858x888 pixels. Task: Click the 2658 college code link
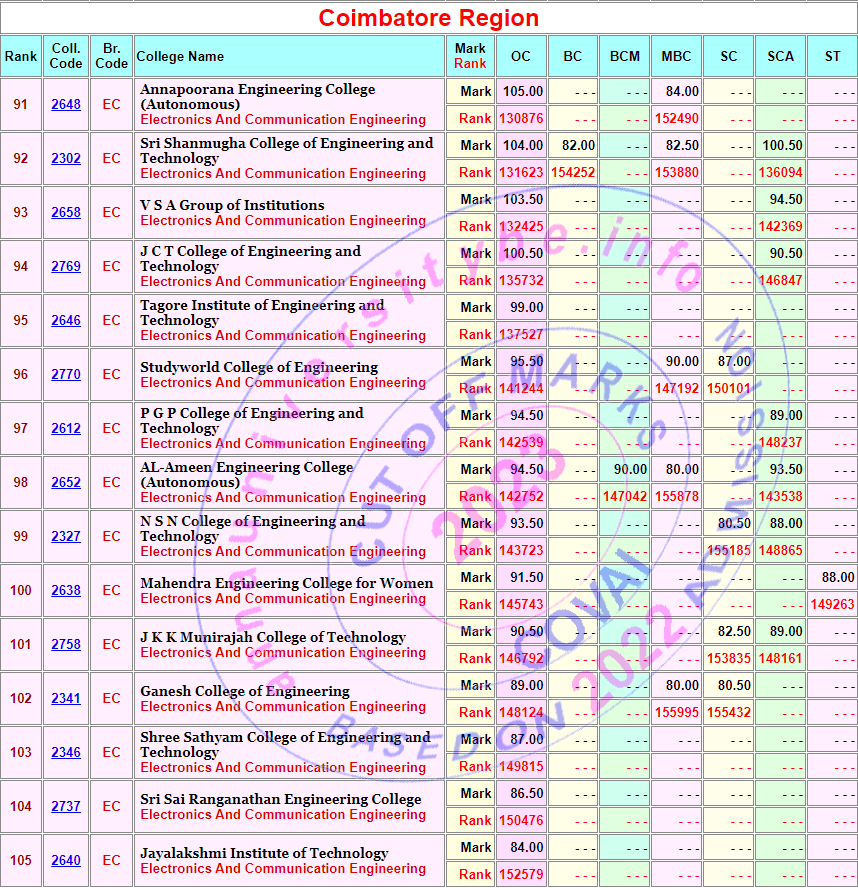tap(66, 213)
